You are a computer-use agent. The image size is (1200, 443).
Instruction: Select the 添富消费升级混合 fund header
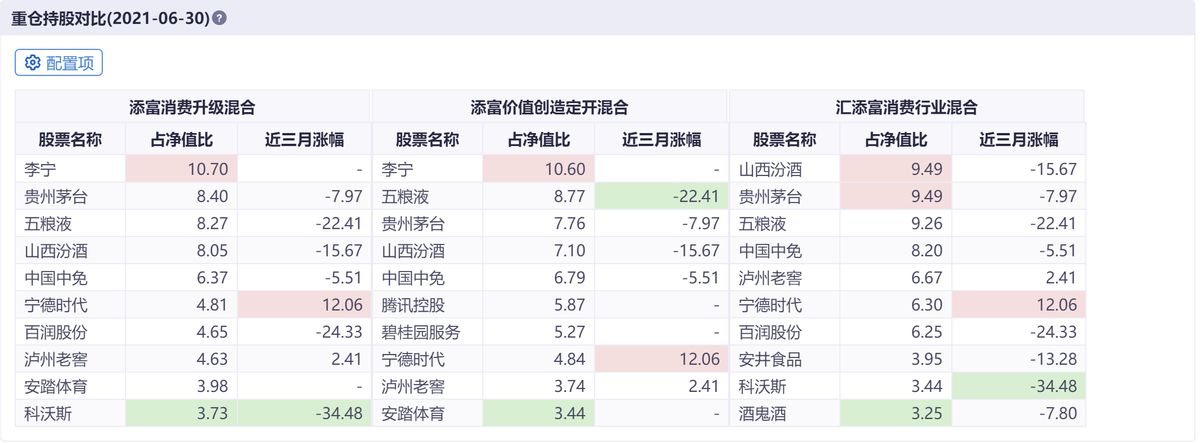pos(192,107)
